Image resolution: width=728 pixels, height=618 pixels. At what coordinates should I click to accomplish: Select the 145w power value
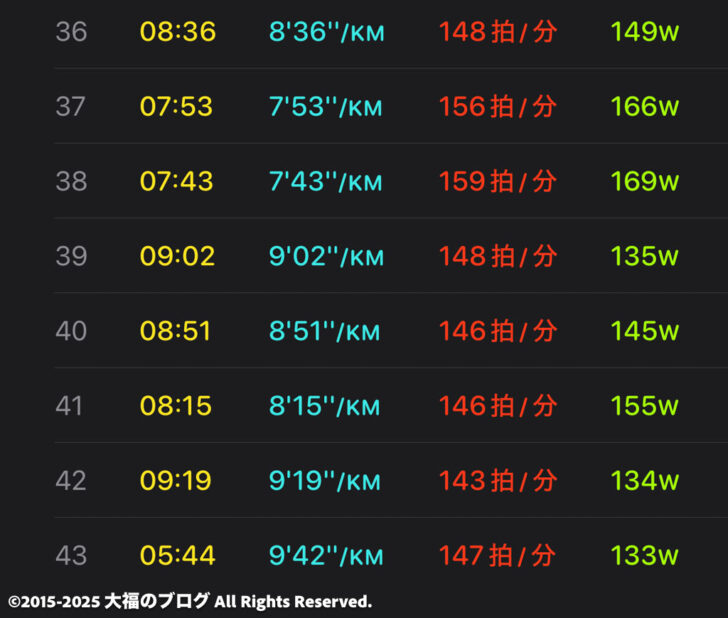pyautogui.click(x=644, y=331)
